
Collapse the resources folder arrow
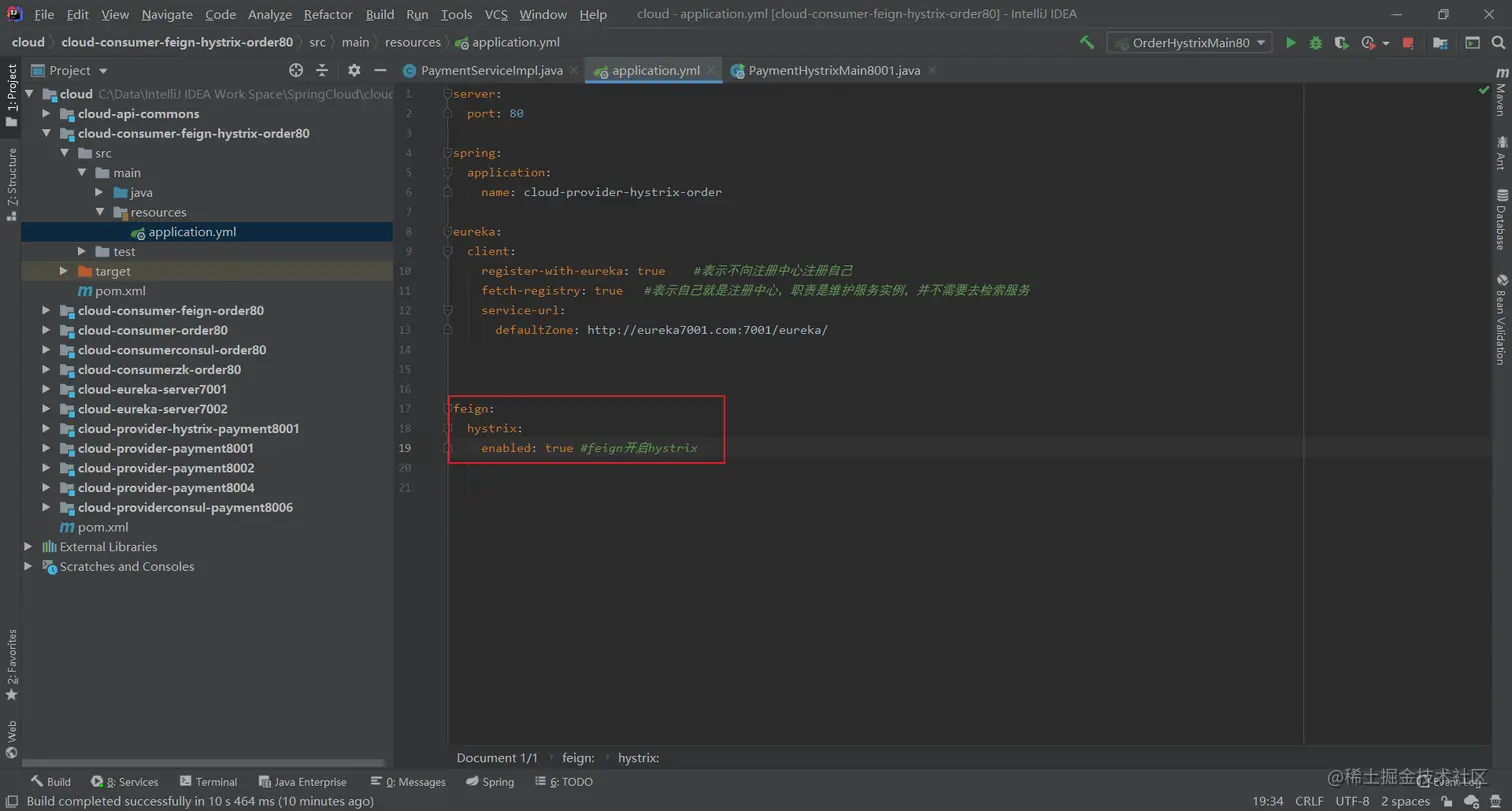coord(99,212)
